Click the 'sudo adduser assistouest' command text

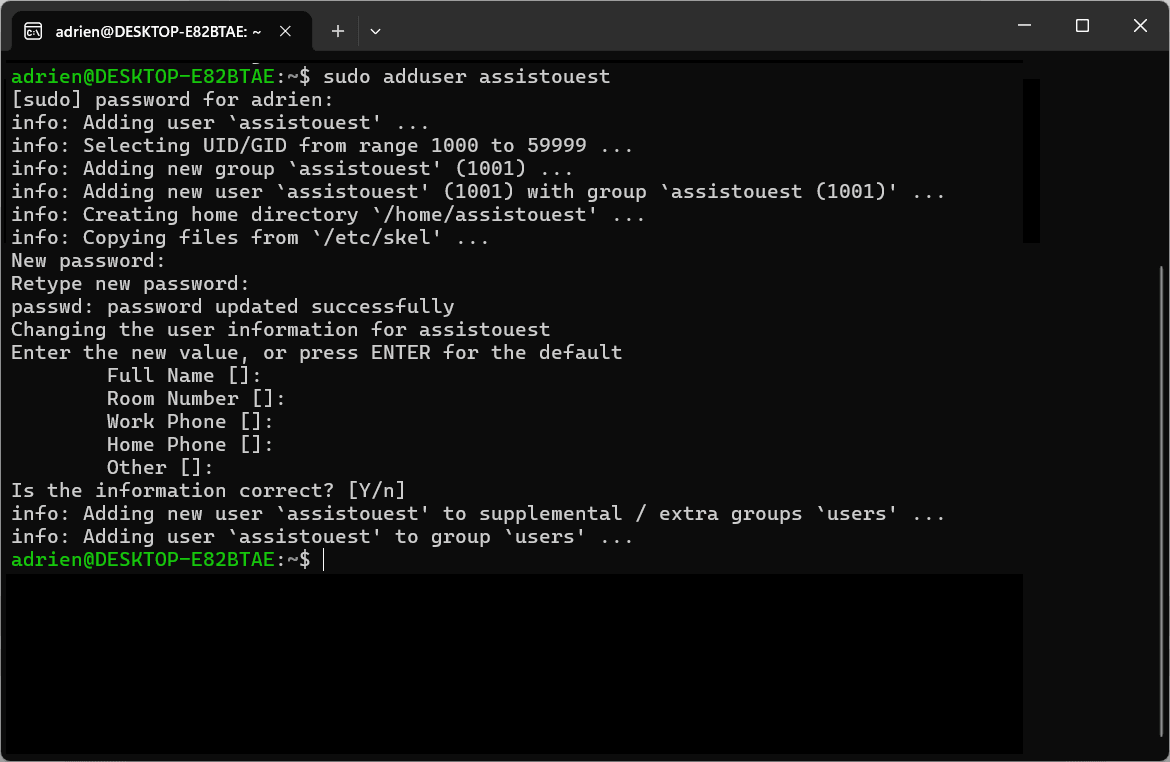click(466, 76)
